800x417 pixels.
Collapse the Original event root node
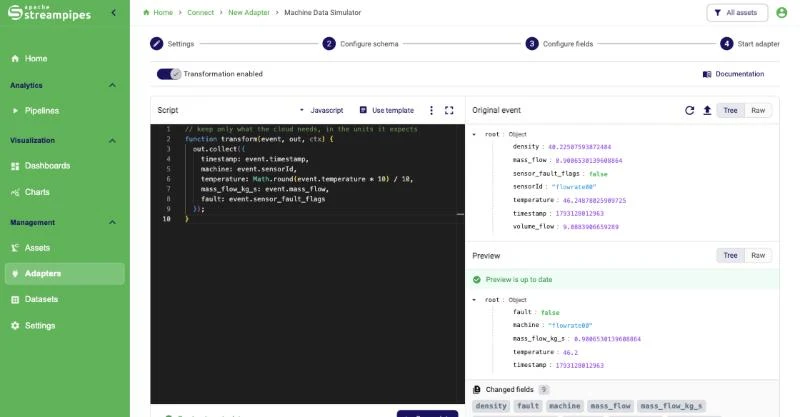click(x=474, y=134)
